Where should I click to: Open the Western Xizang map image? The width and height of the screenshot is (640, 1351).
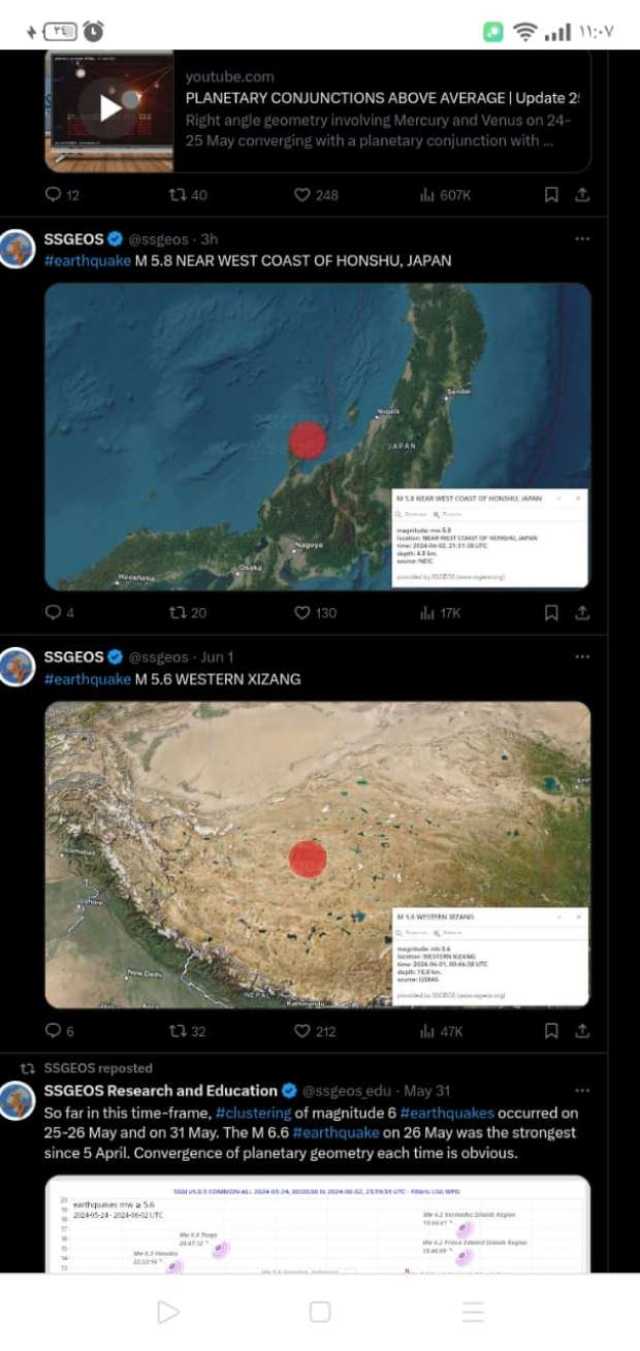click(x=318, y=855)
